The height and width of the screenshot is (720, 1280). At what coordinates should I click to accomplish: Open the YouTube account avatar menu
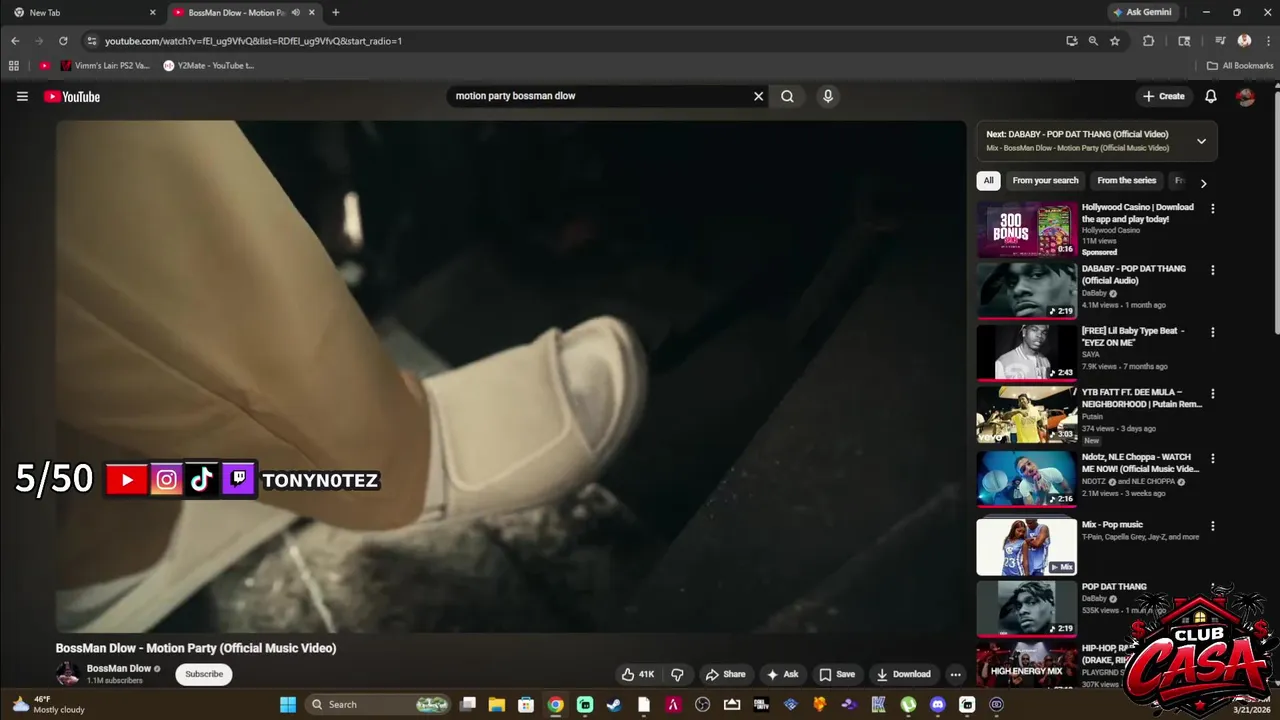[x=1245, y=96]
